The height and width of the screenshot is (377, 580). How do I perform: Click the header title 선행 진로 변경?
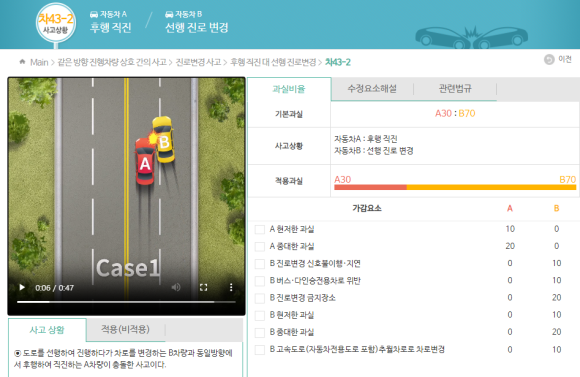(197, 27)
